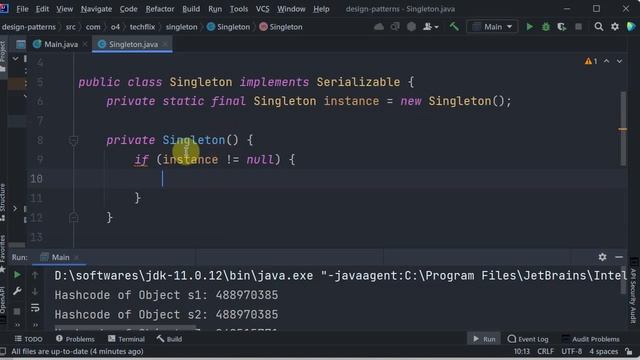Viewport: 640px width, 360px height.
Task: Toggle fold marker at constructor line 8
Action: pyautogui.click(x=73, y=140)
